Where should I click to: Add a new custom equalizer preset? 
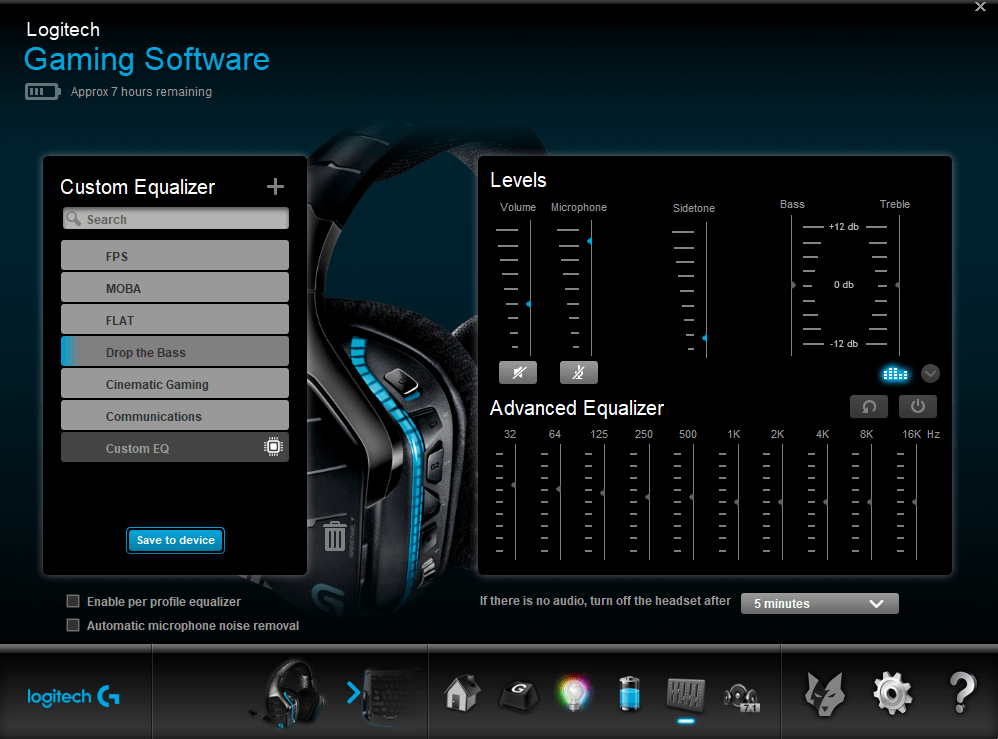click(275, 187)
